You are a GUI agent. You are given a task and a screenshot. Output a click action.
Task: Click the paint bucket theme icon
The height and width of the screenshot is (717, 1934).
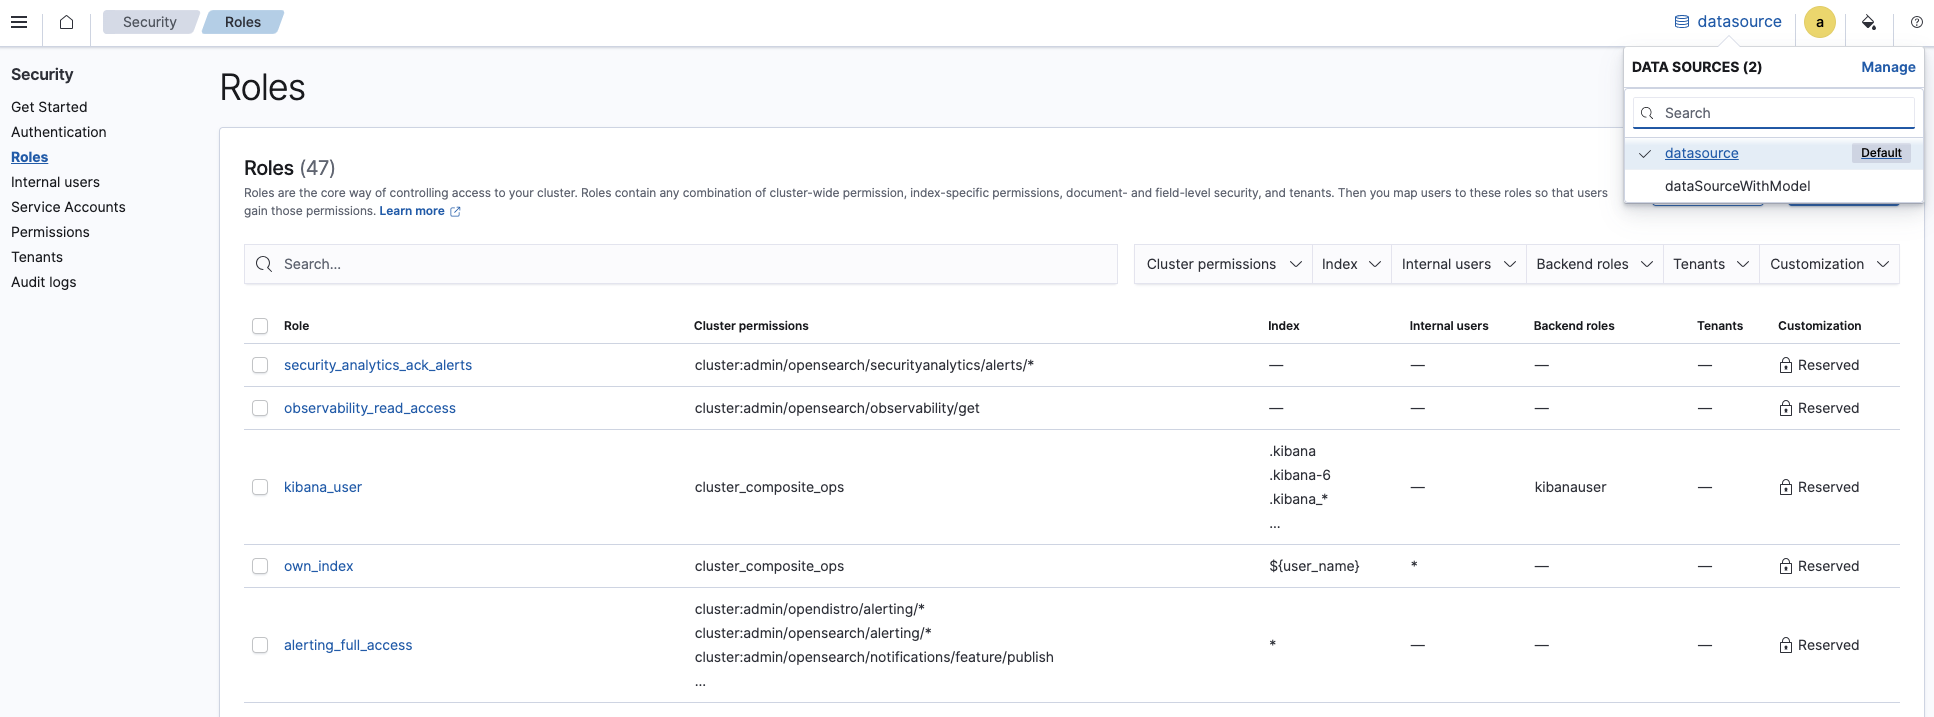[x=1868, y=22]
